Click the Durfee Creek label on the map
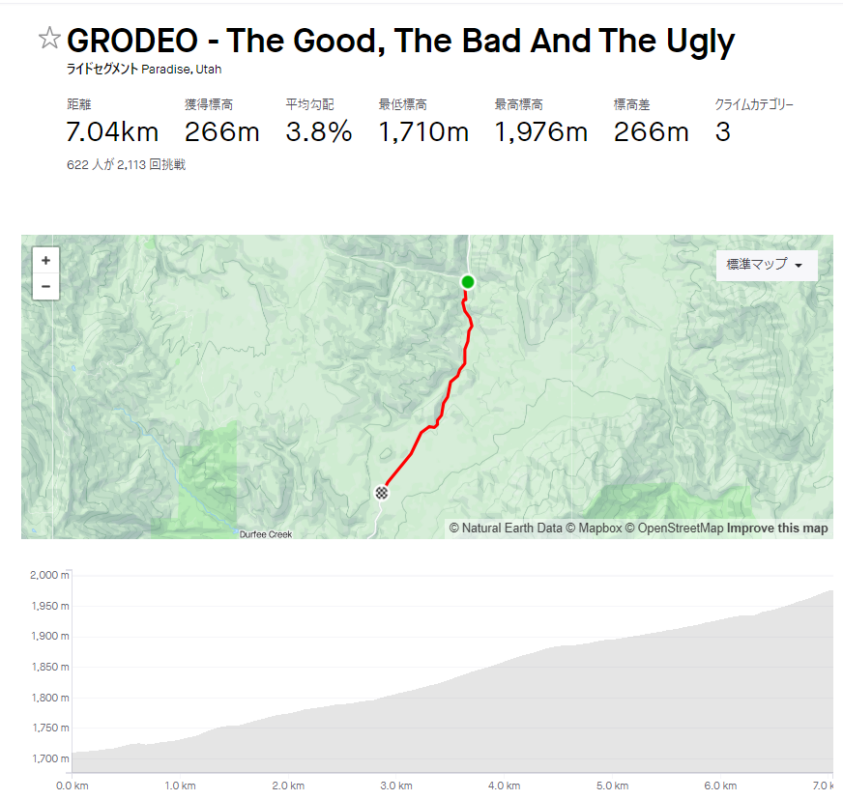Screen dimensions: 843x800 coord(266,535)
